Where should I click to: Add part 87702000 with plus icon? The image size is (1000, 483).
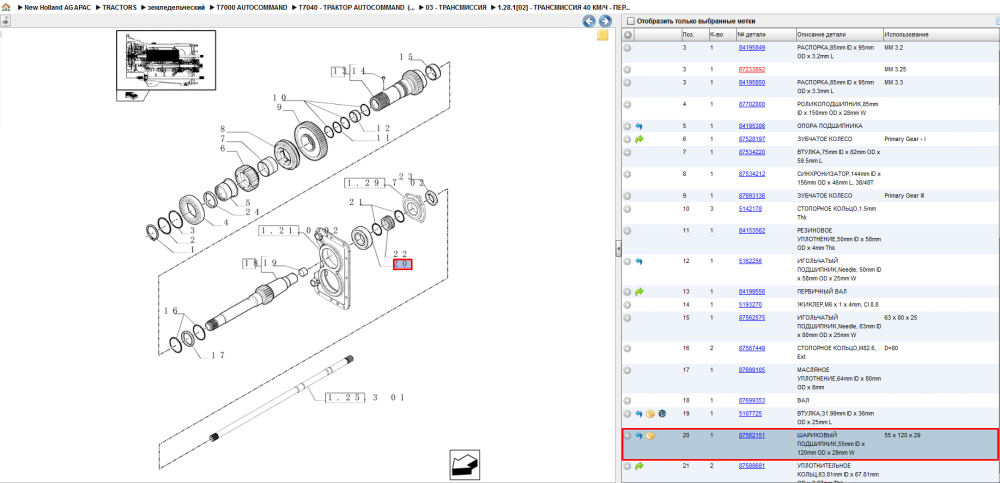628,104
